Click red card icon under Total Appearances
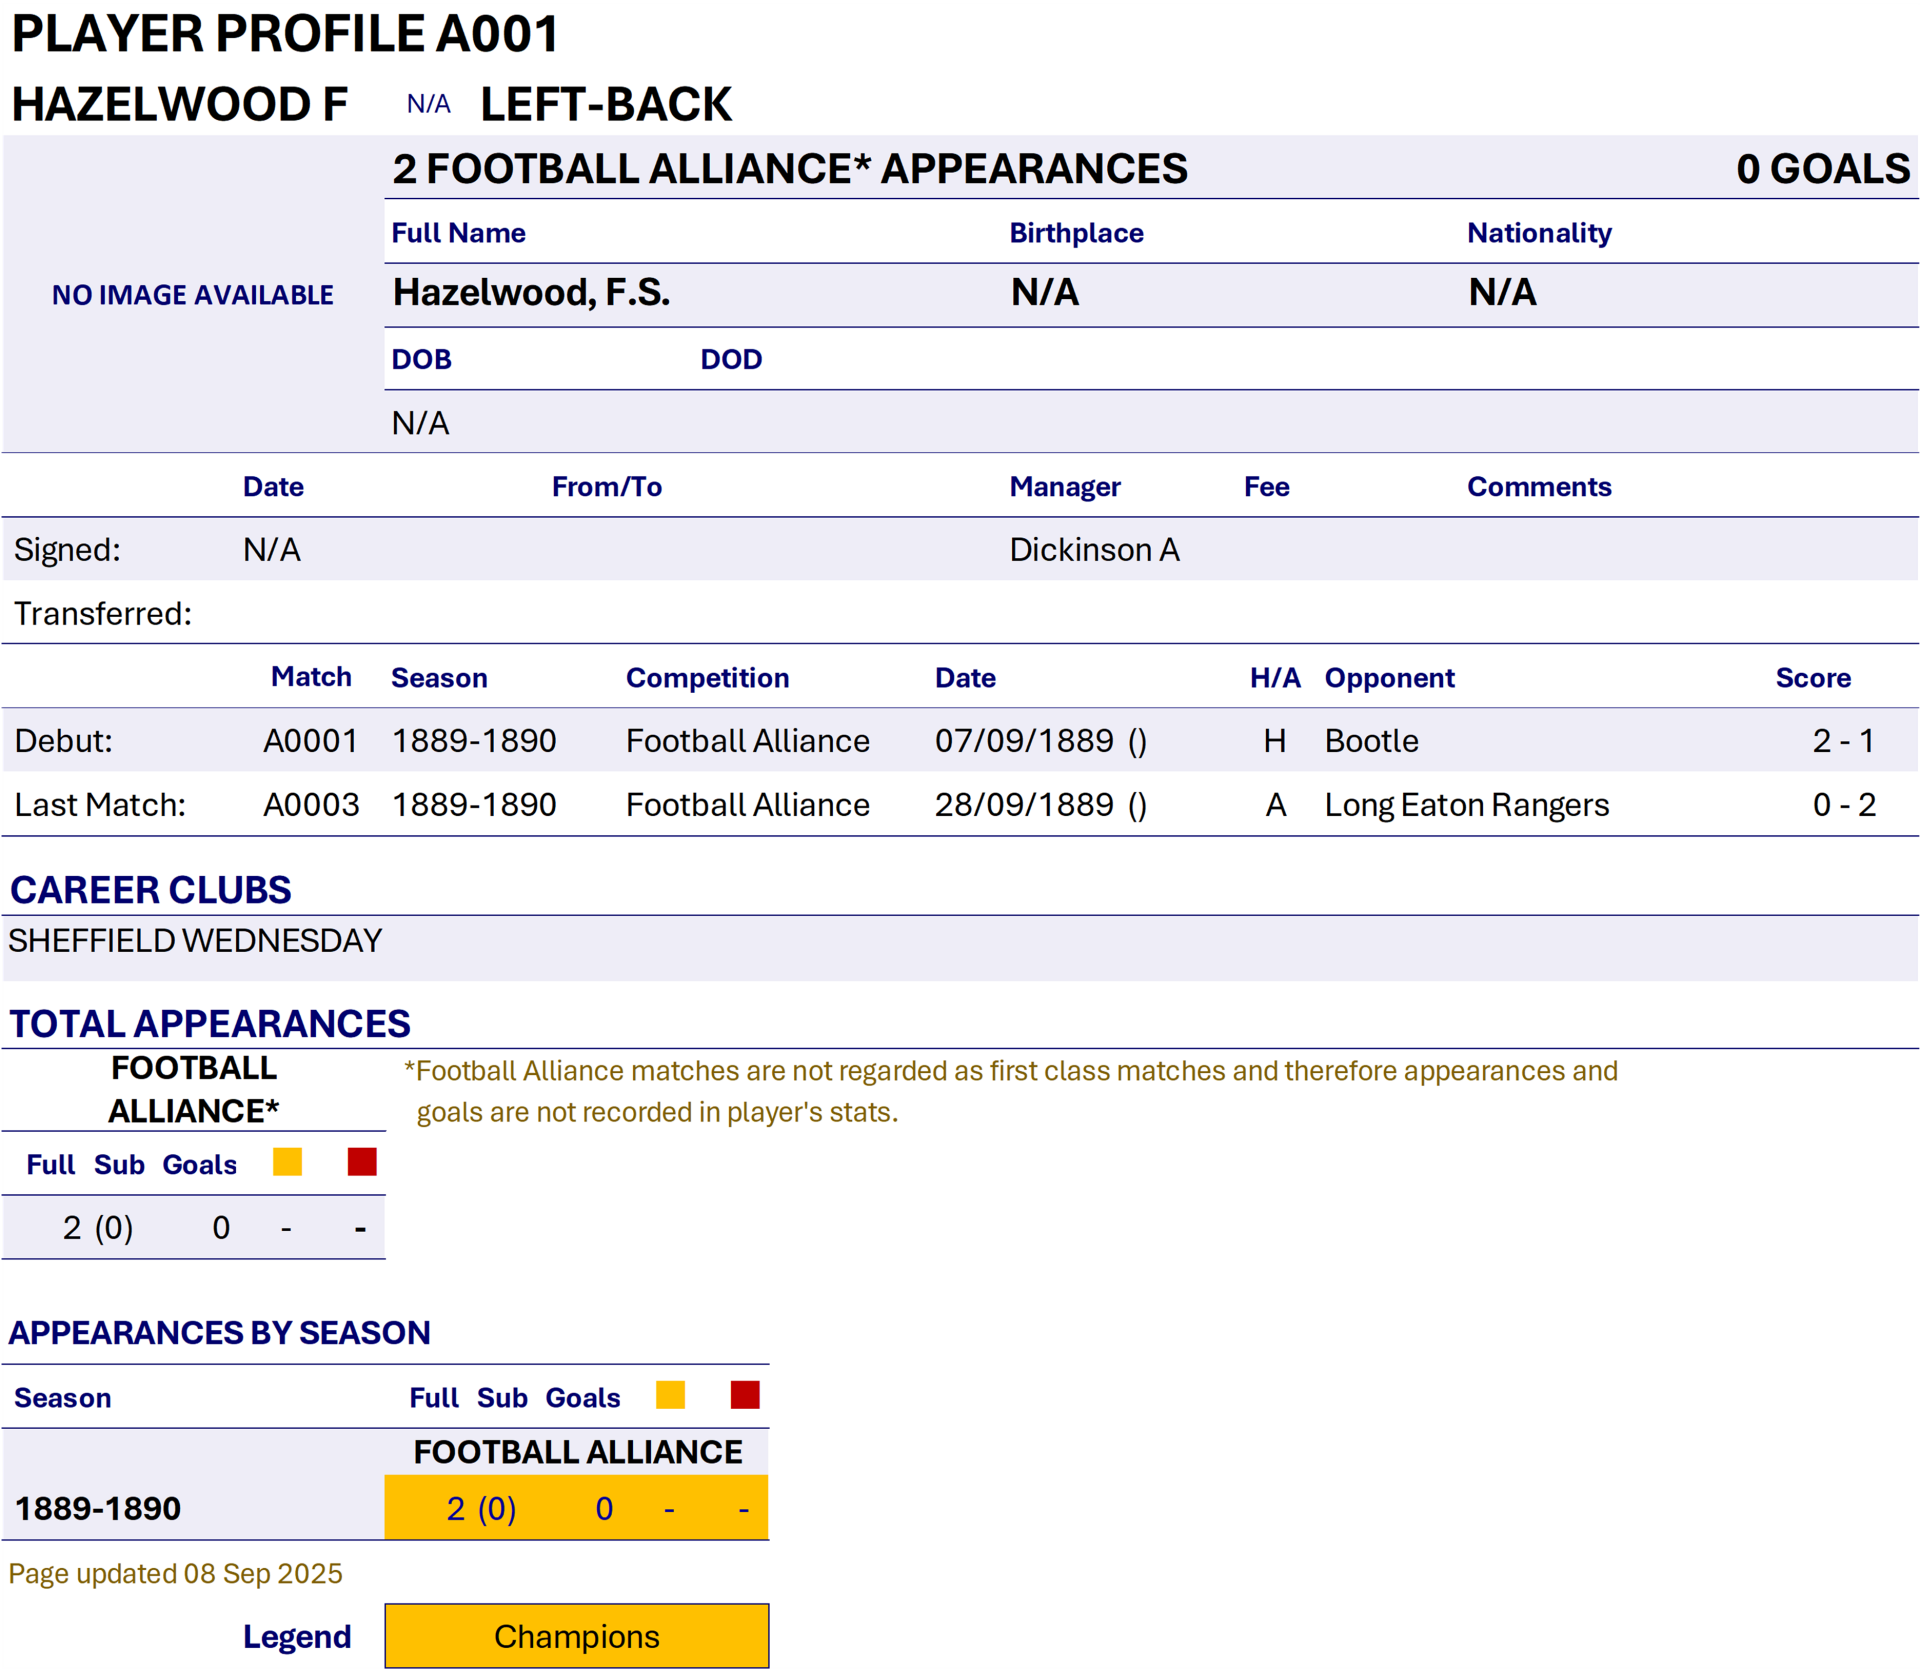Image resolution: width=1920 pixels, height=1669 pixels. pyautogui.click(x=361, y=1162)
